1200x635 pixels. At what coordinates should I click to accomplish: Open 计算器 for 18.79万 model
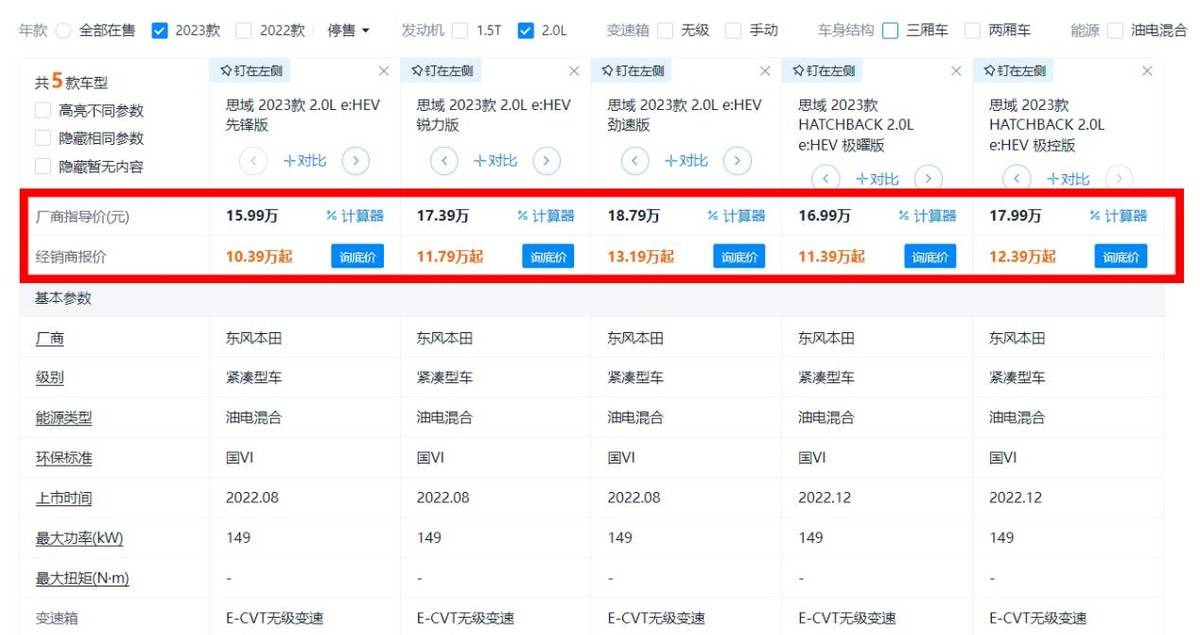[x=737, y=216]
